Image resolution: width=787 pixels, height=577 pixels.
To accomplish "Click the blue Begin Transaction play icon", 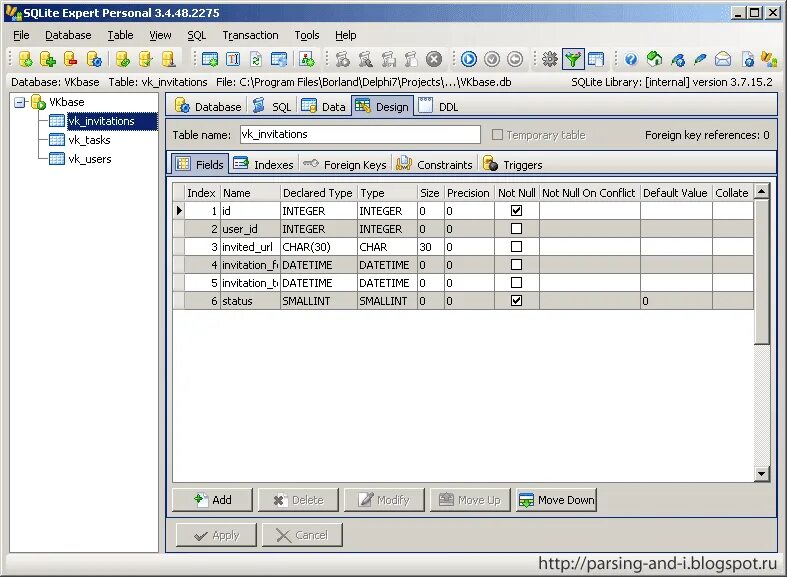I will [469, 59].
